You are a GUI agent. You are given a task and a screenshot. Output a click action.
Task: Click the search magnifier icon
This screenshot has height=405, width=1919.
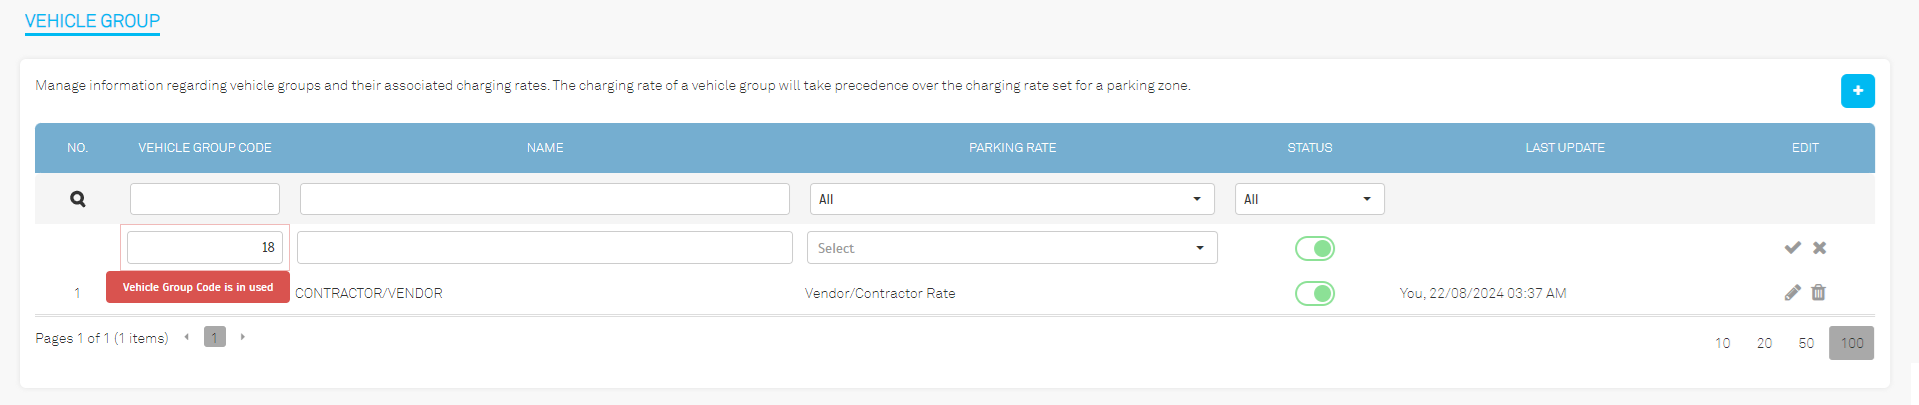tap(77, 199)
